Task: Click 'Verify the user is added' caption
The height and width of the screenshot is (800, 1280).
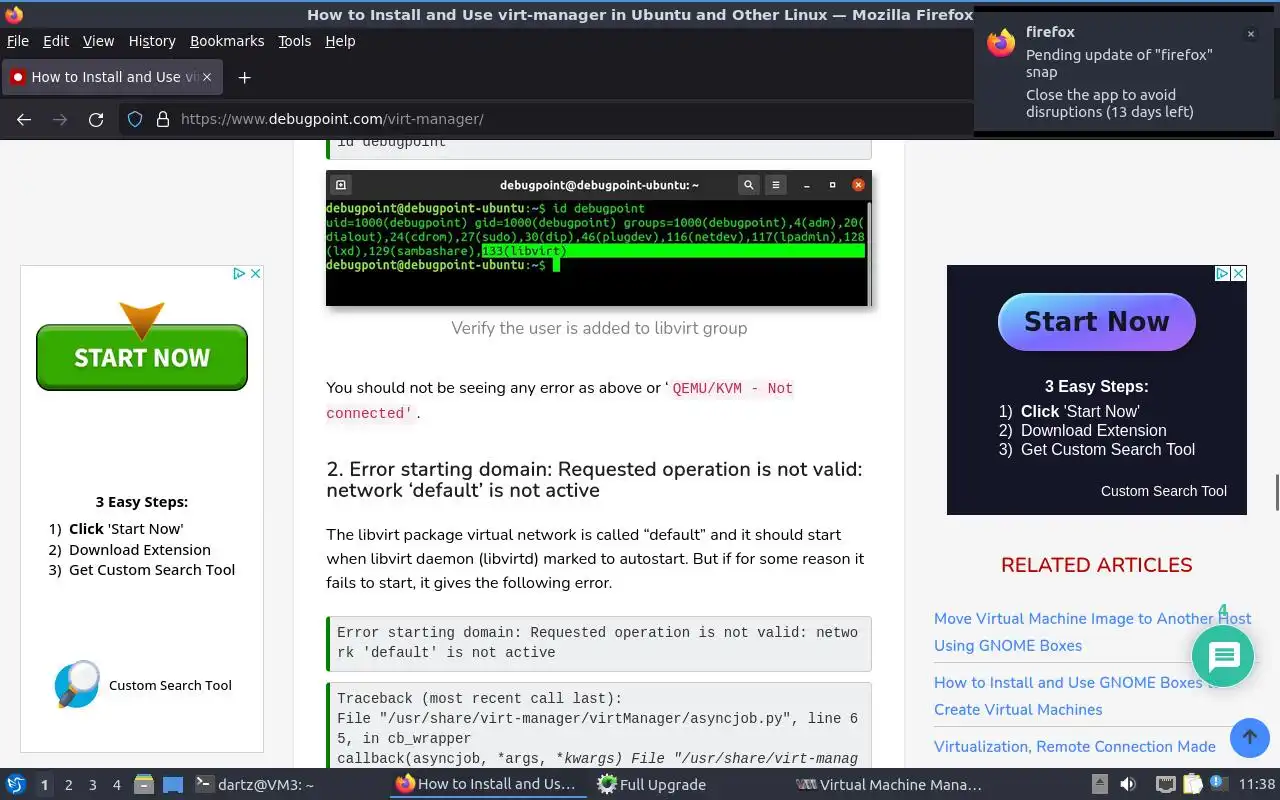Action: coord(599,328)
